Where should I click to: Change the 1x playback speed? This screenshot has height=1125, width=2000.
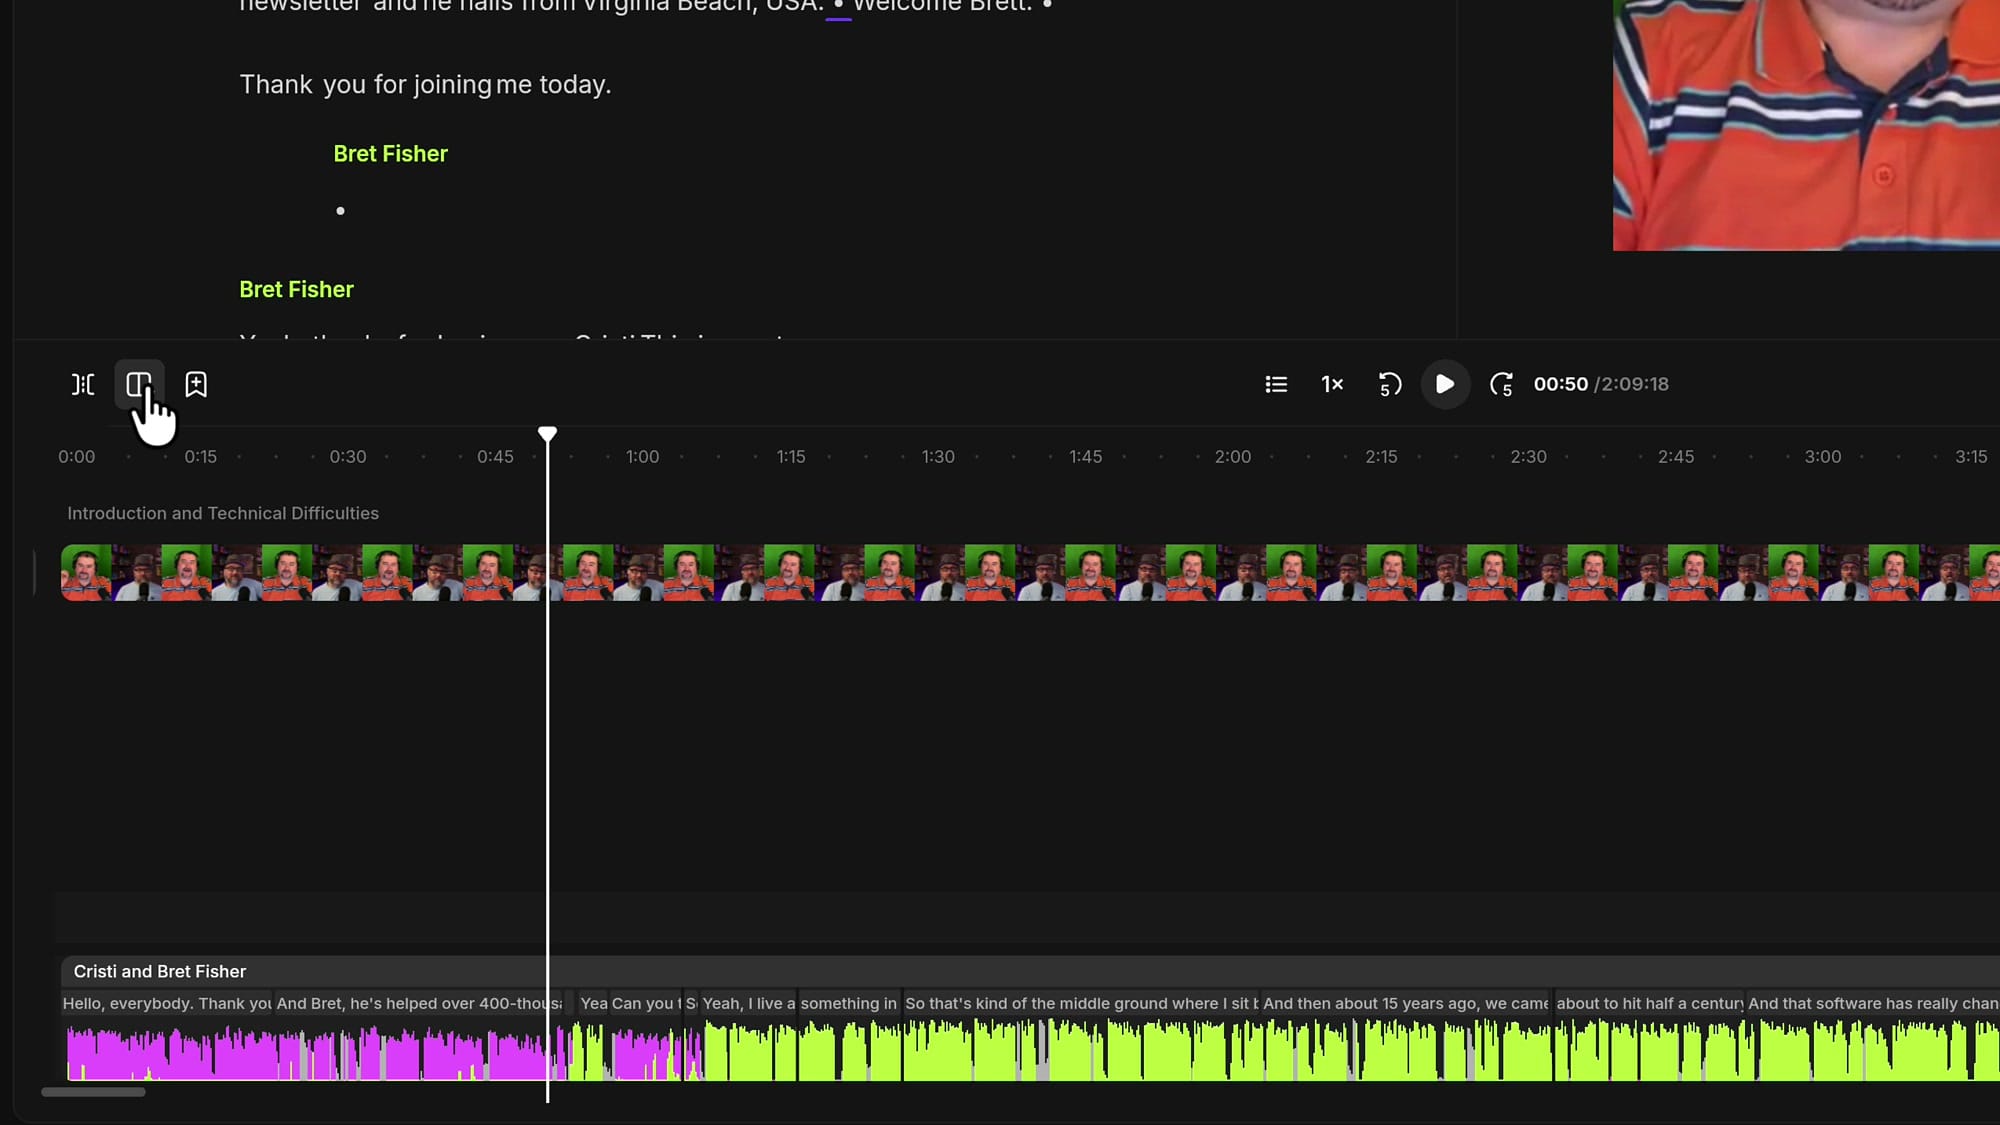[x=1332, y=384]
